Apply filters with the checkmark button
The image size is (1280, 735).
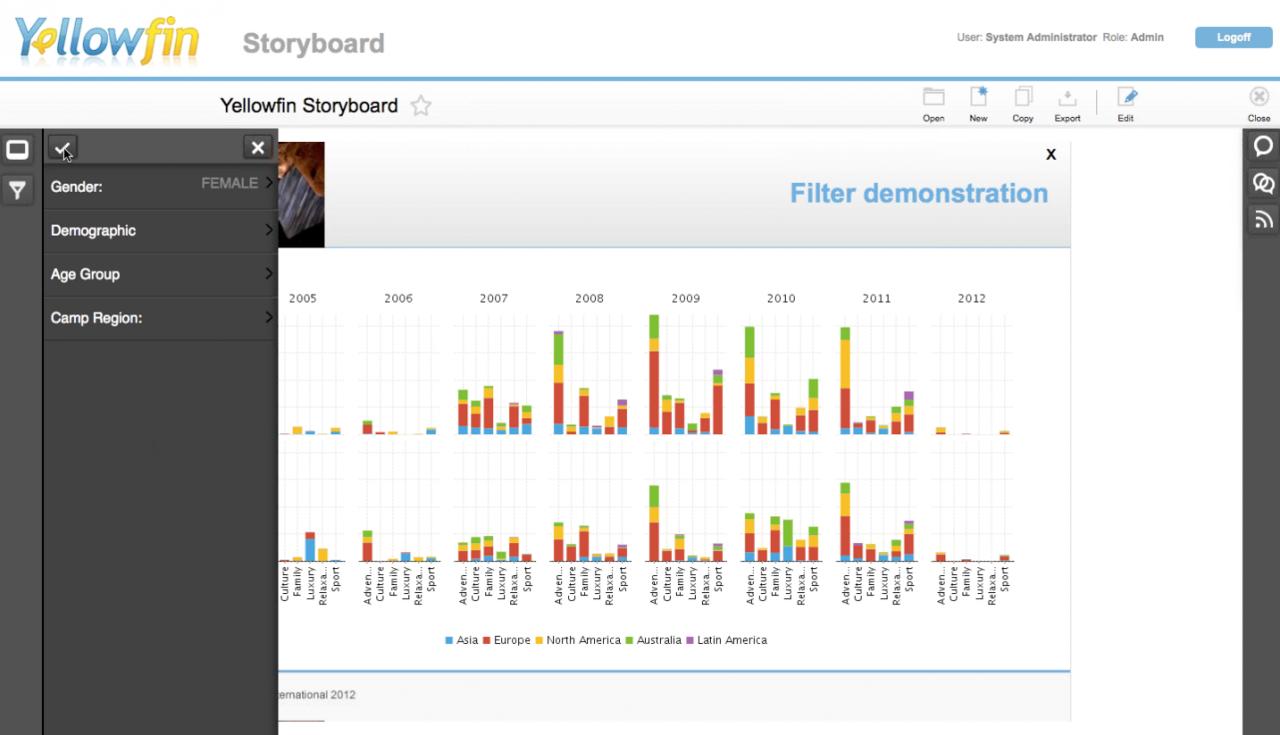point(62,148)
